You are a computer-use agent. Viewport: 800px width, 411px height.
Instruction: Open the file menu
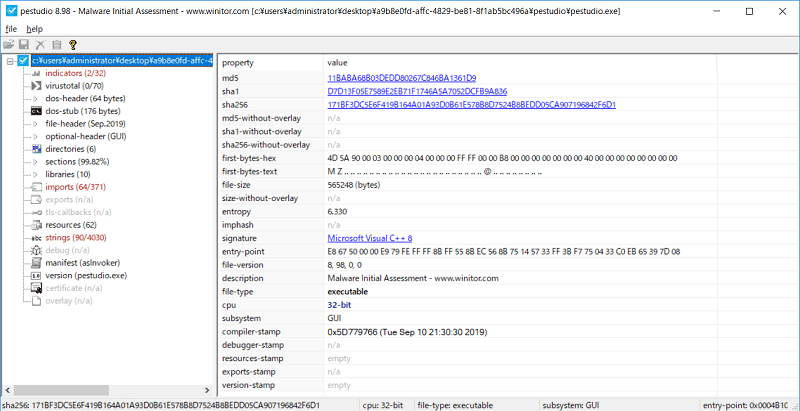pyautogui.click(x=11, y=29)
